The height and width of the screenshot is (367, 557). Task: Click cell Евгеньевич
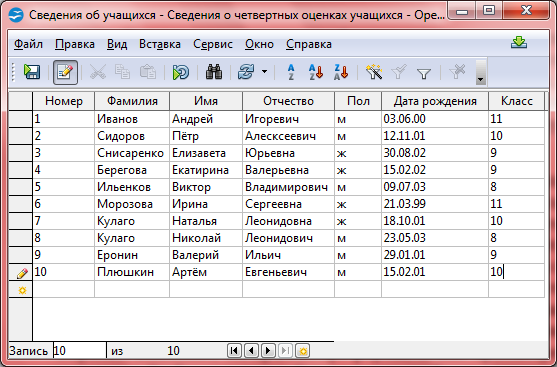point(288,272)
